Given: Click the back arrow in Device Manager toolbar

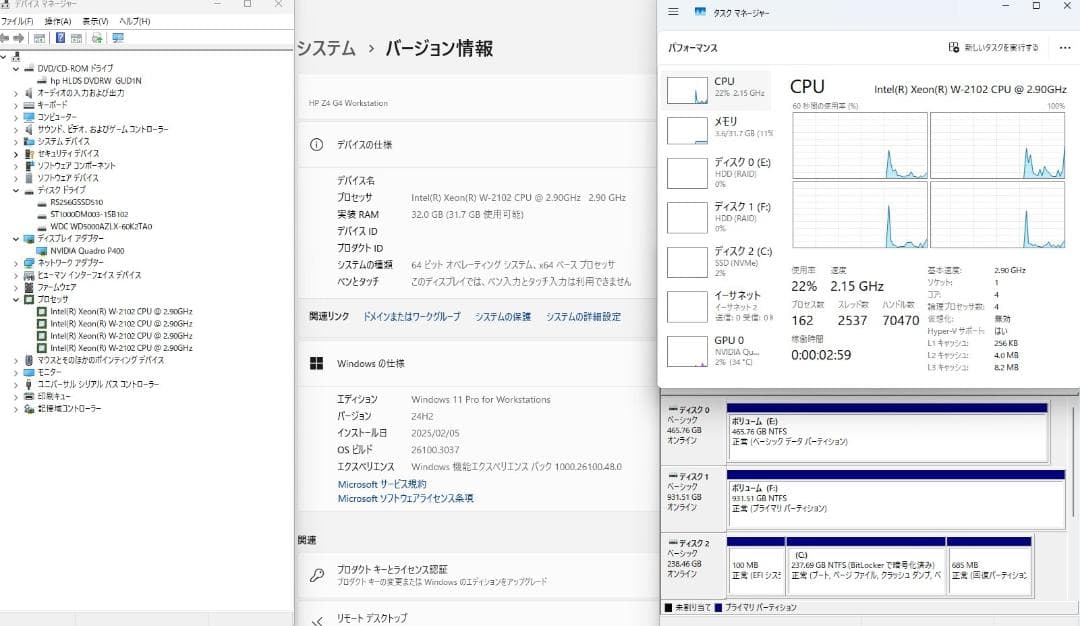Looking at the screenshot, I should point(6,38).
